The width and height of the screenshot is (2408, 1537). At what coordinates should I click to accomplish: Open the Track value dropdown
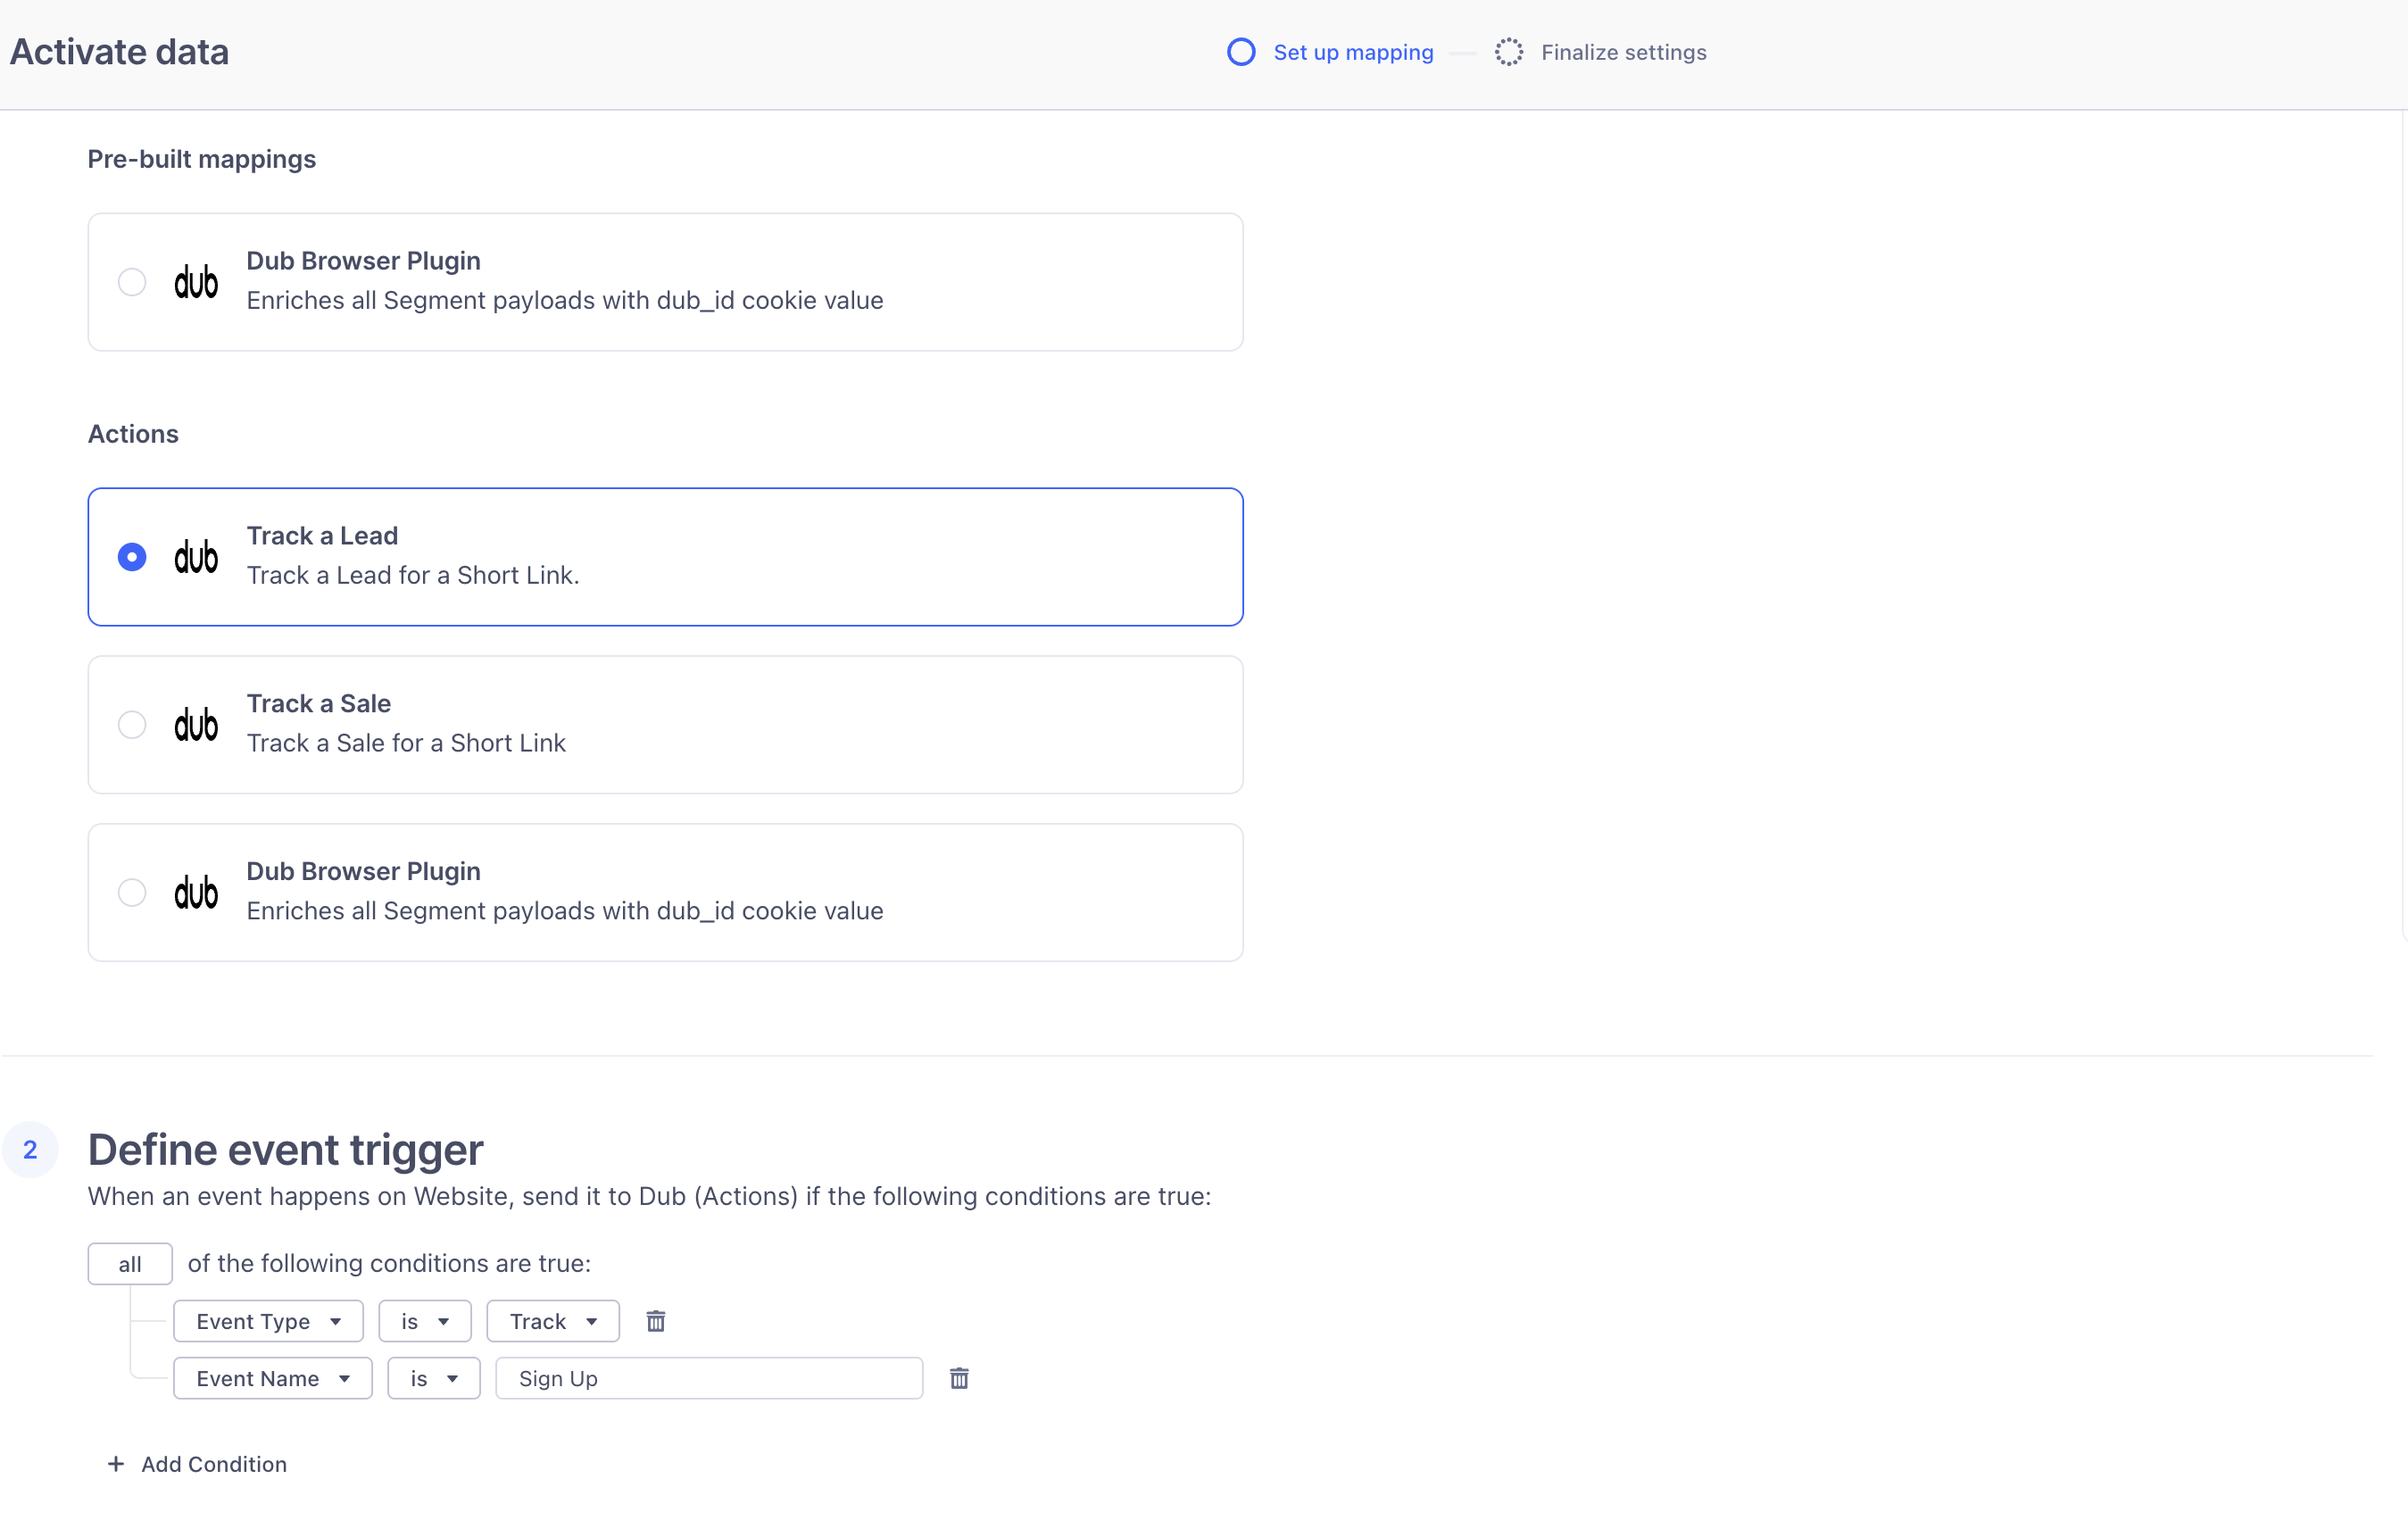point(553,1321)
